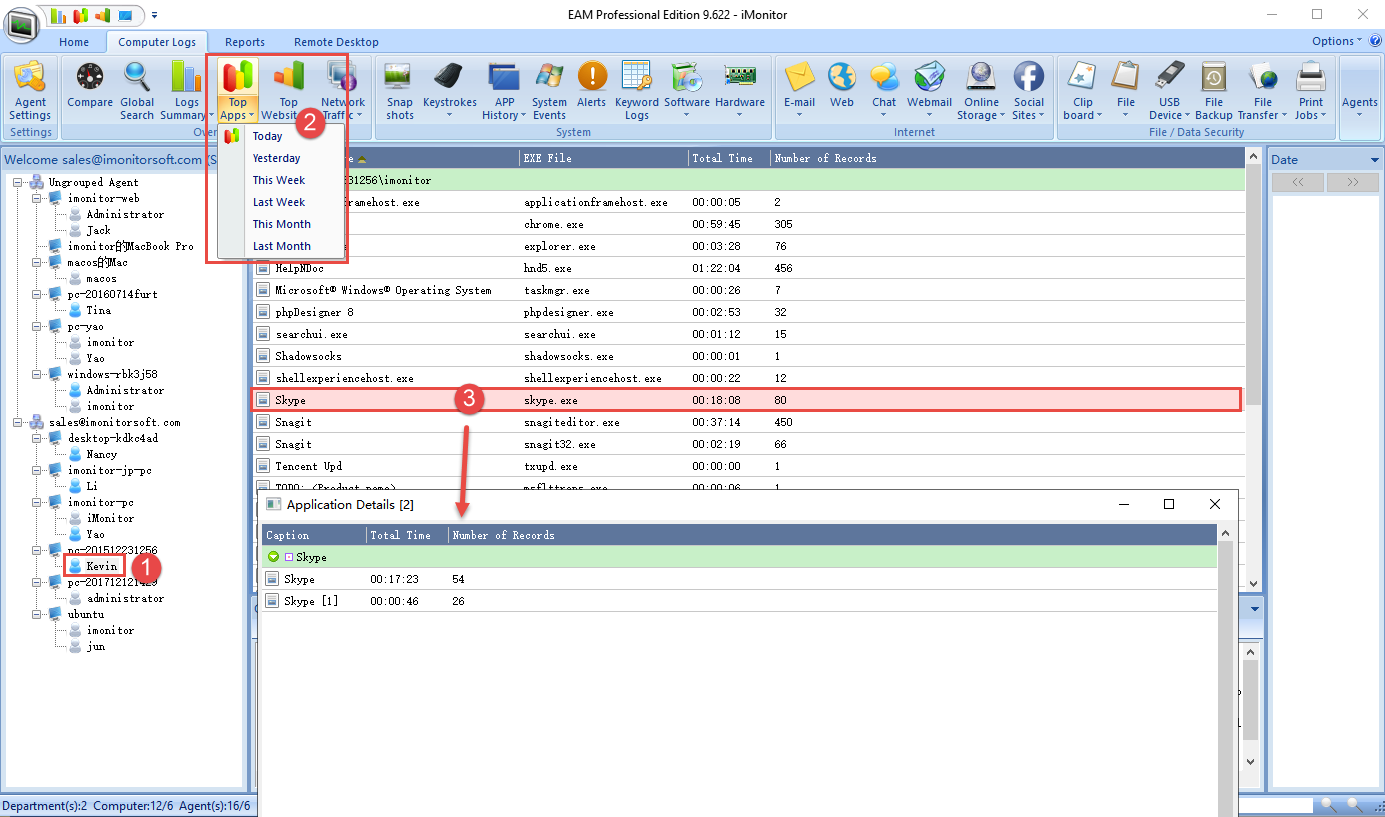Open System Events logs
The height and width of the screenshot is (817, 1385).
pyautogui.click(x=549, y=90)
